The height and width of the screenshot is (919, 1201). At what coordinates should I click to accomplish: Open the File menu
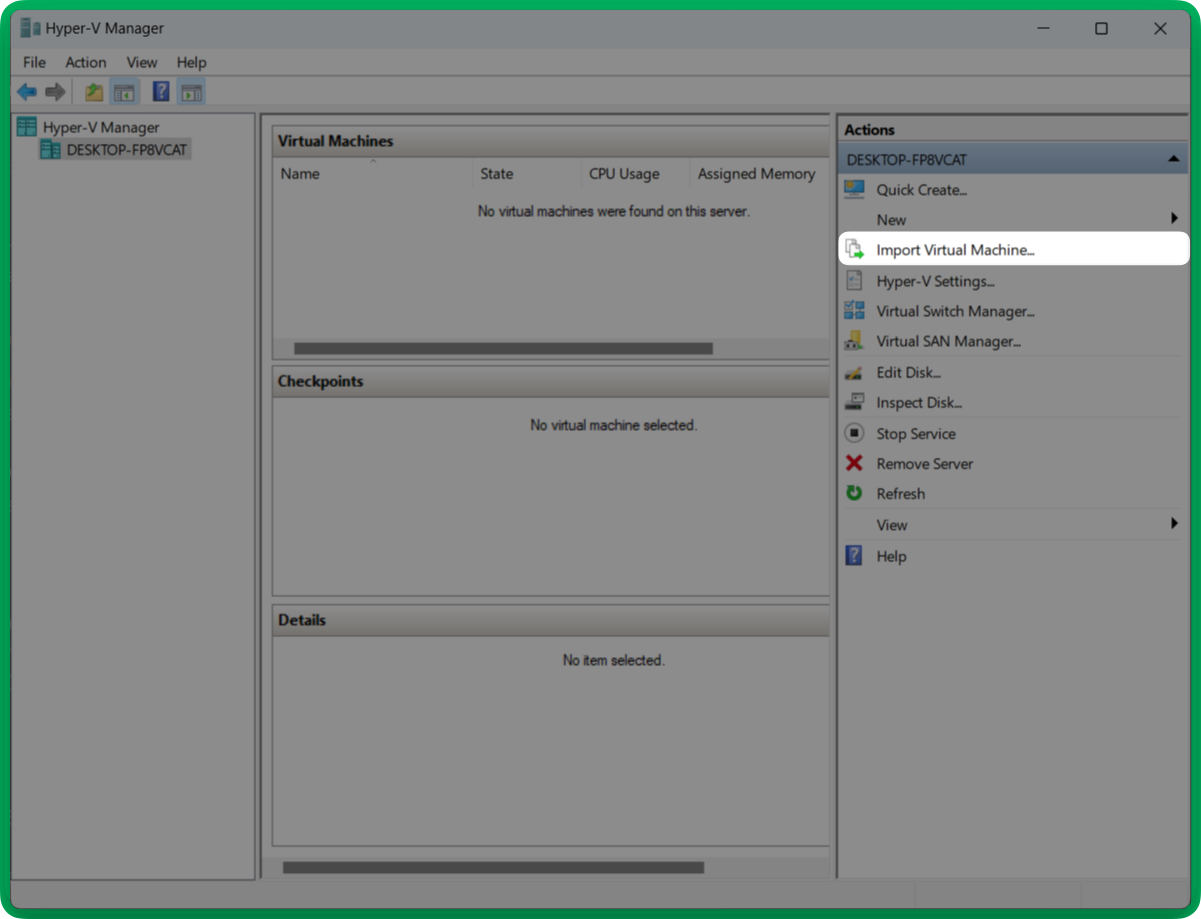[x=34, y=62]
